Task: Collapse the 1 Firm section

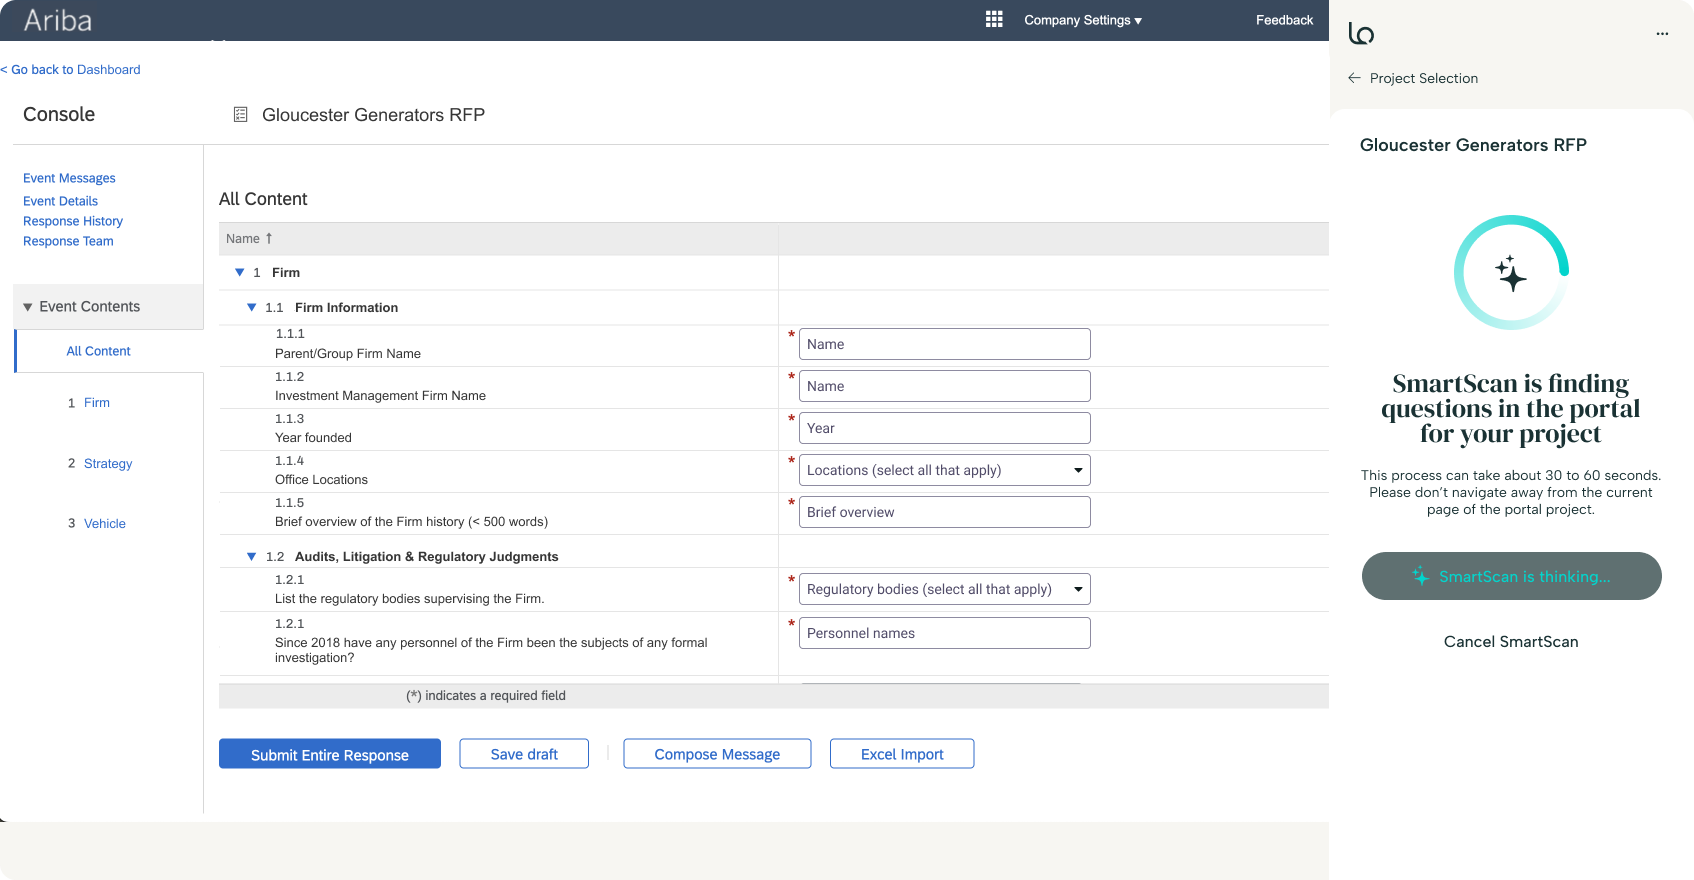Action: pos(240,272)
